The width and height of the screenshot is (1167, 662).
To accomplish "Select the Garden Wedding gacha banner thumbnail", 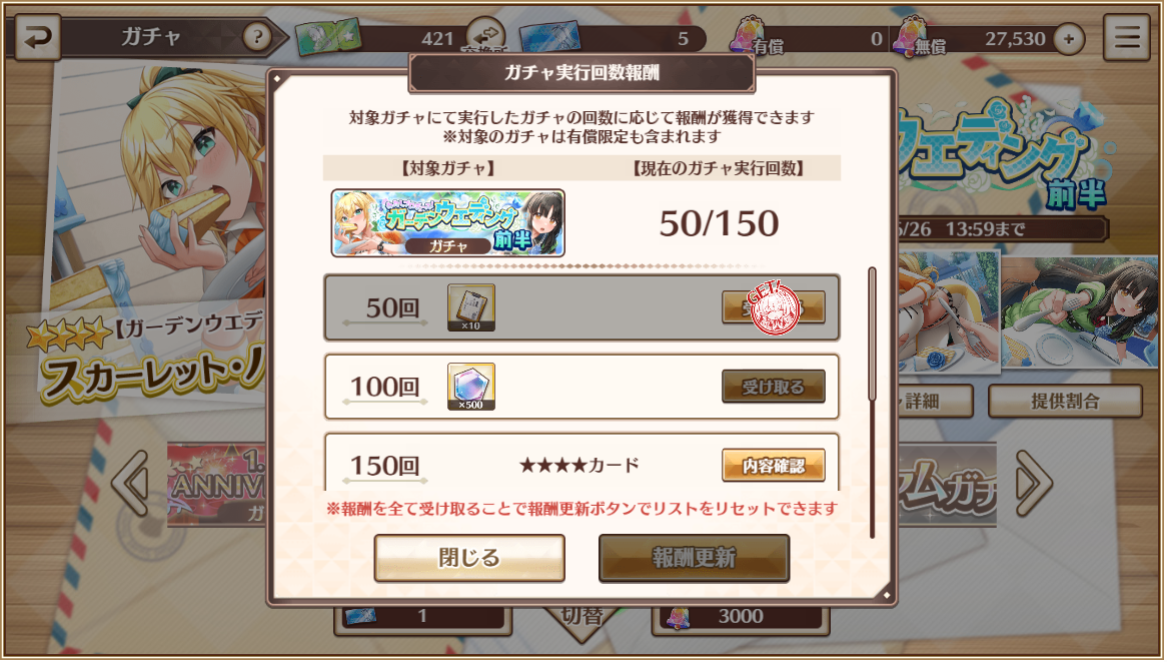I will tap(448, 223).
